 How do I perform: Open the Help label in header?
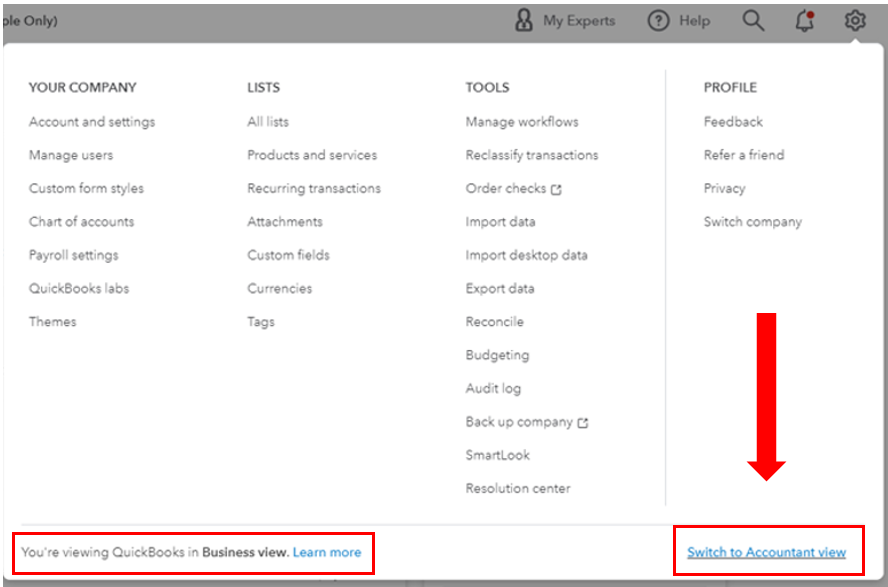pos(694,21)
